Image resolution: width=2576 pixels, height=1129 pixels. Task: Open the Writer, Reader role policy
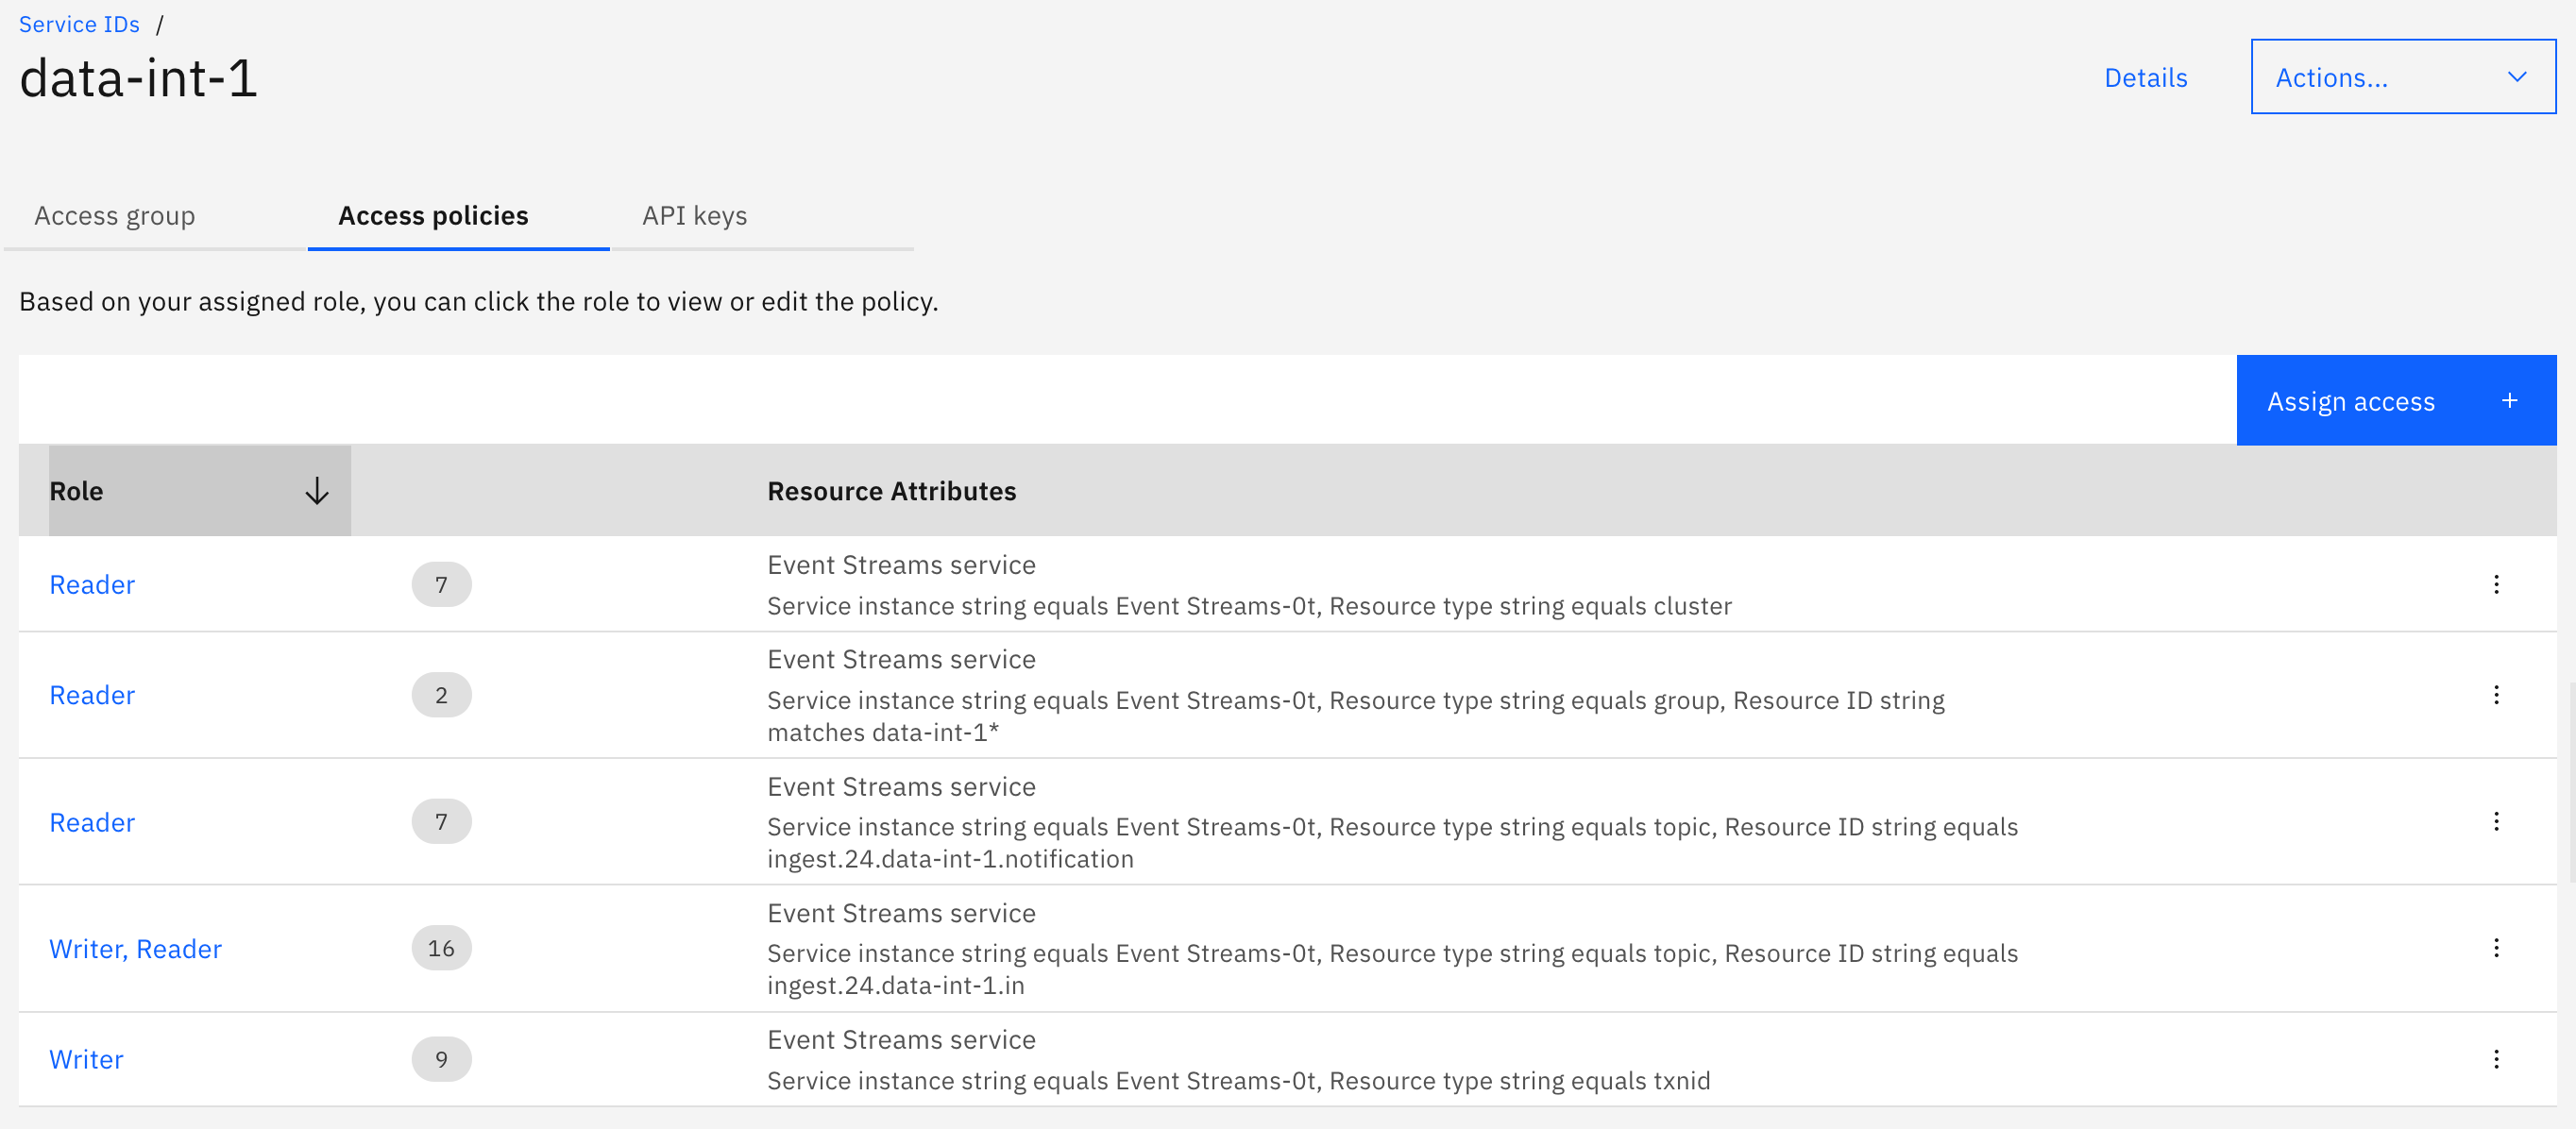[136, 949]
